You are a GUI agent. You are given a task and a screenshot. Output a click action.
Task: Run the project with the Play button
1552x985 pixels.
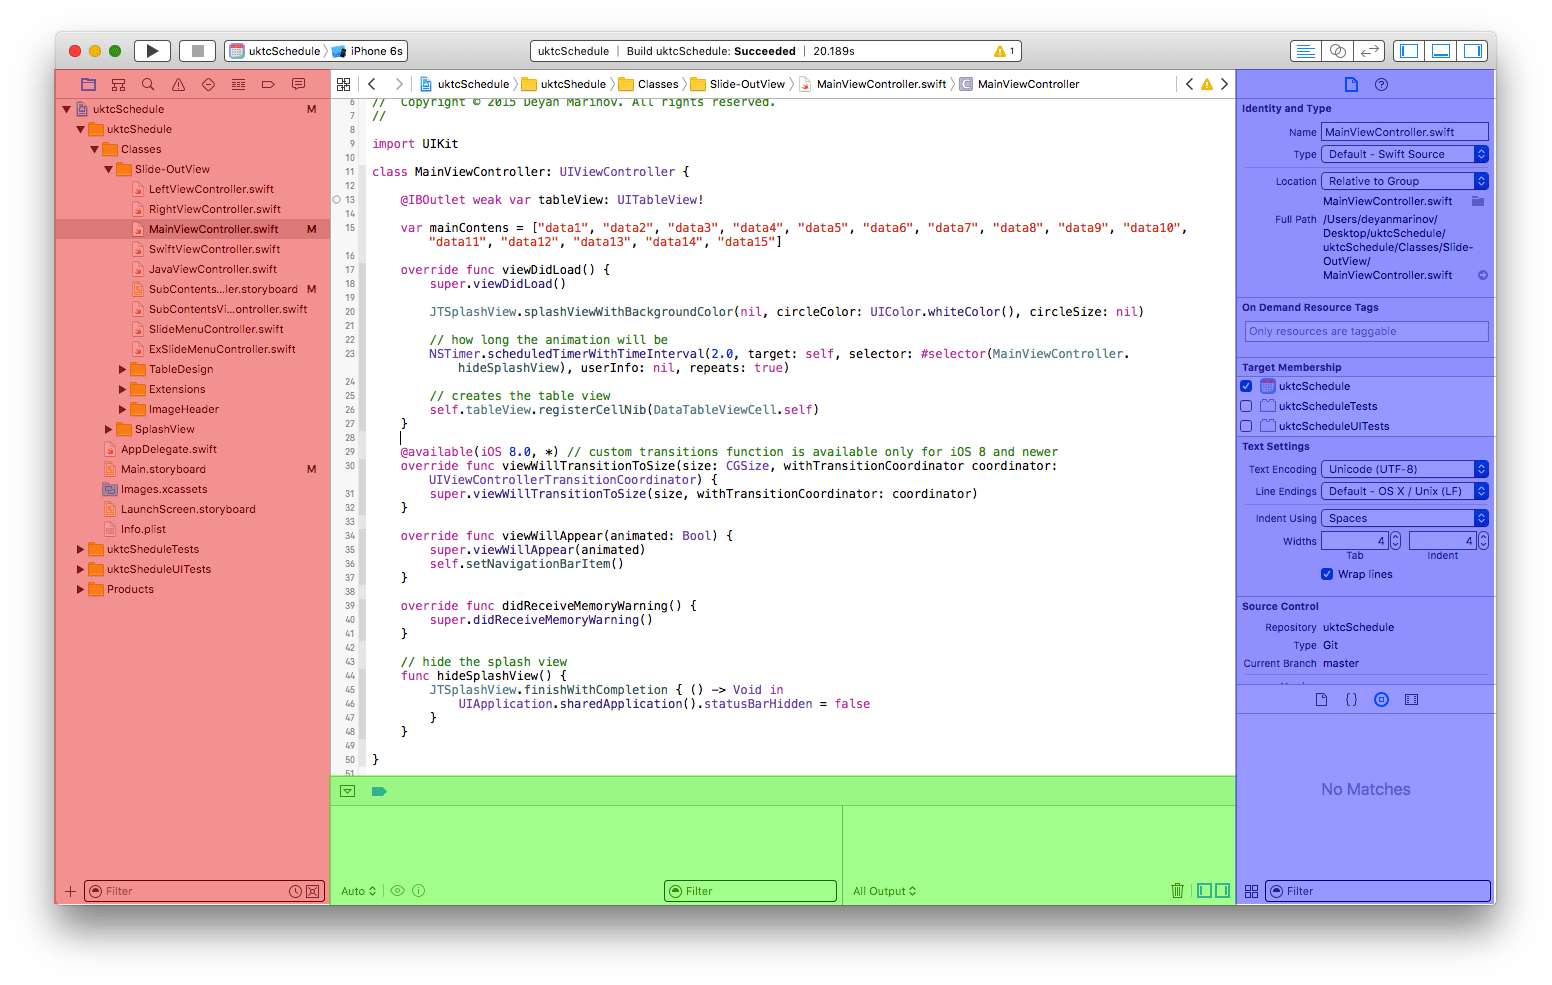point(152,51)
